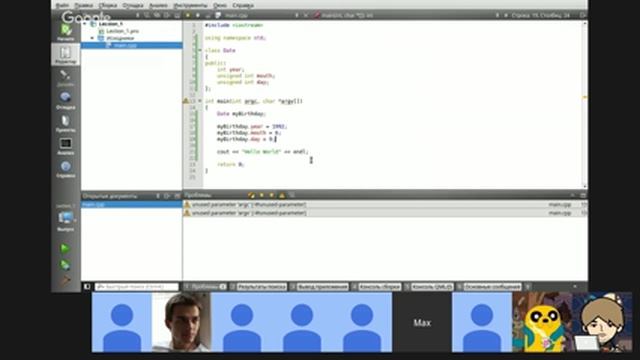Viewport: 640px width, 360px height.
Task: Switch to the Проблемы output tab
Action: click(205, 287)
